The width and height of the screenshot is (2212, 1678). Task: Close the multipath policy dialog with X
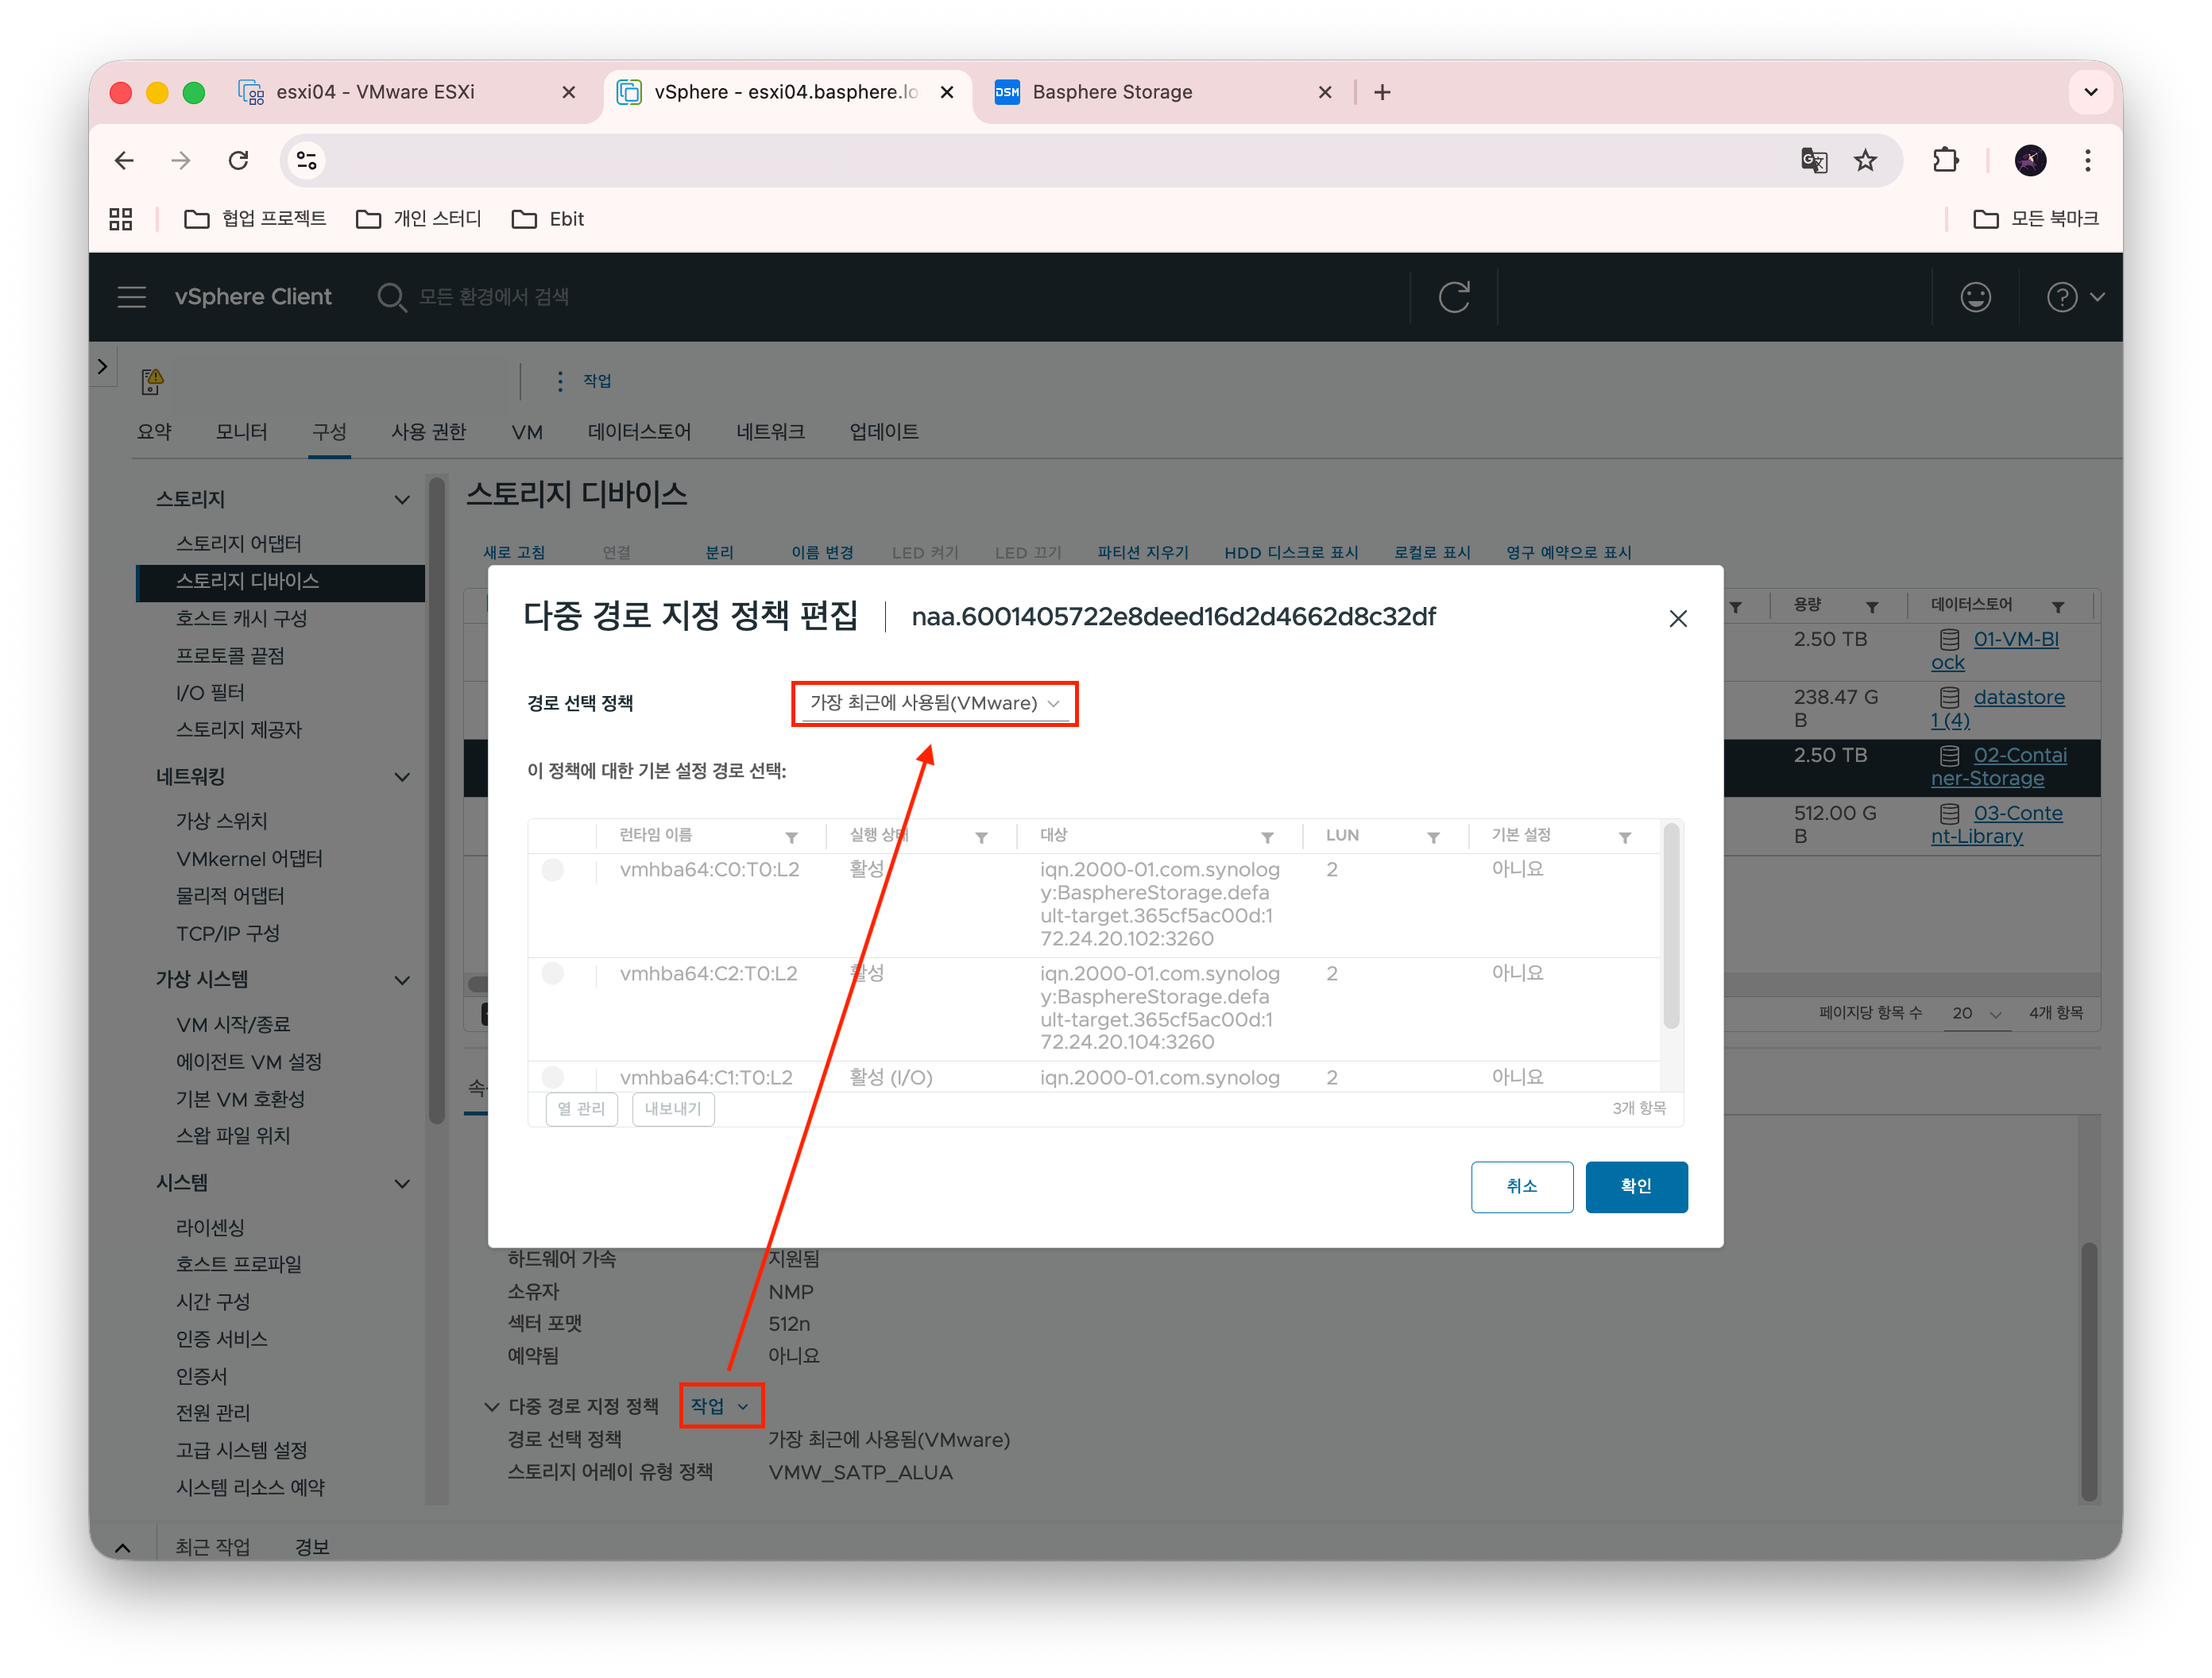pyautogui.click(x=1678, y=619)
